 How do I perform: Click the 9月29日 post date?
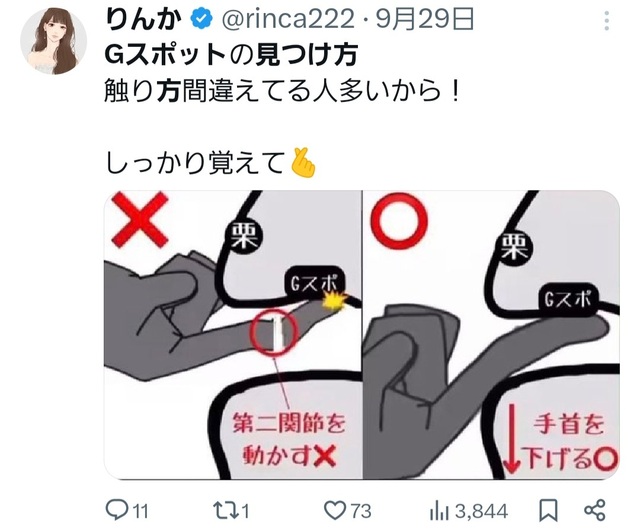424,19
